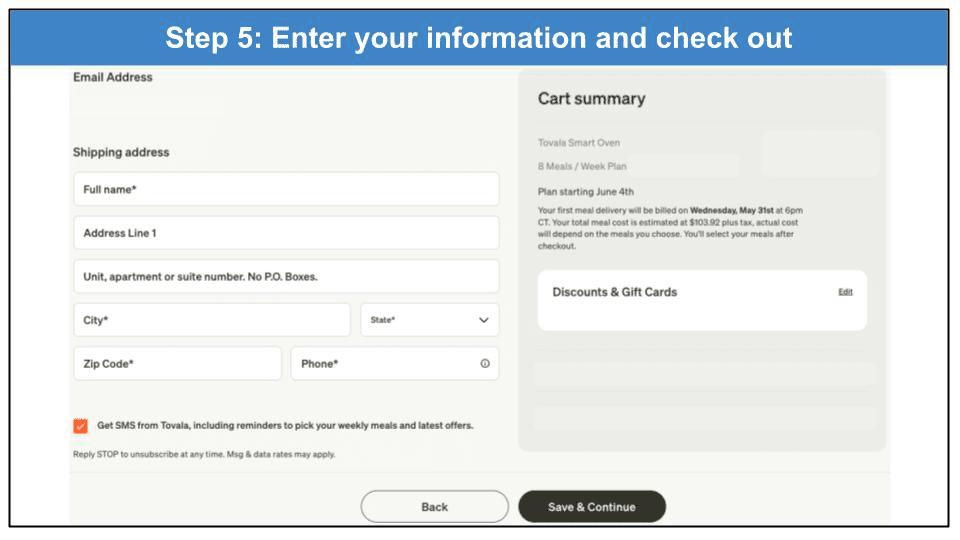Focus the Address Line 1 field
This screenshot has width=960, height=540.
point(285,233)
